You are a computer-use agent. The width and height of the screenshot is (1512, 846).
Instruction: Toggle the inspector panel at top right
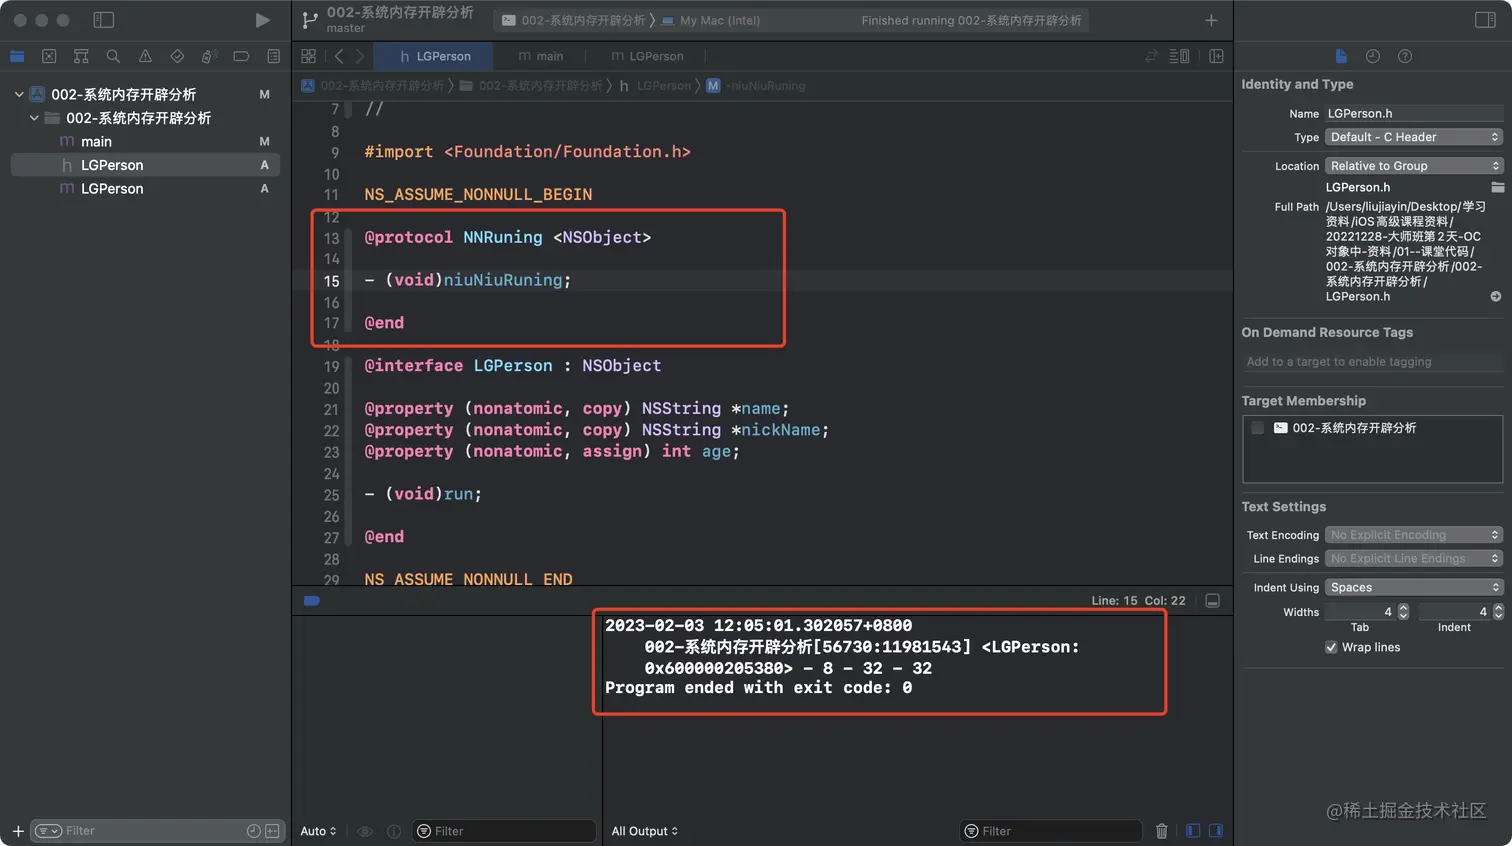coord(1485,20)
